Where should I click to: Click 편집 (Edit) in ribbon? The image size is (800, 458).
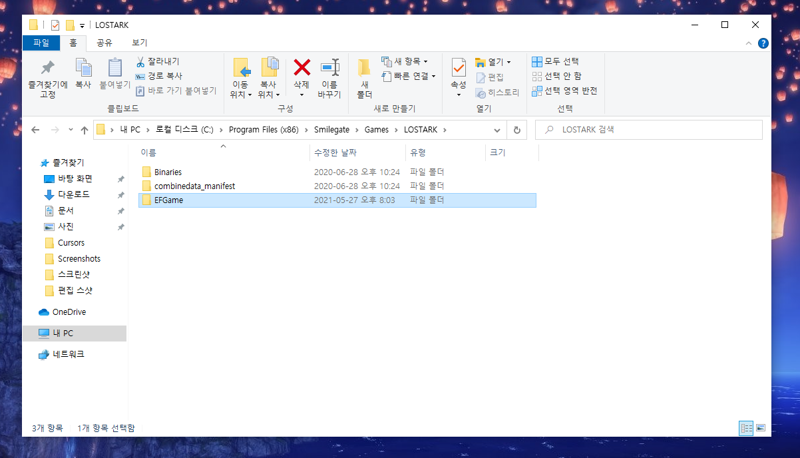click(x=490, y=78)
